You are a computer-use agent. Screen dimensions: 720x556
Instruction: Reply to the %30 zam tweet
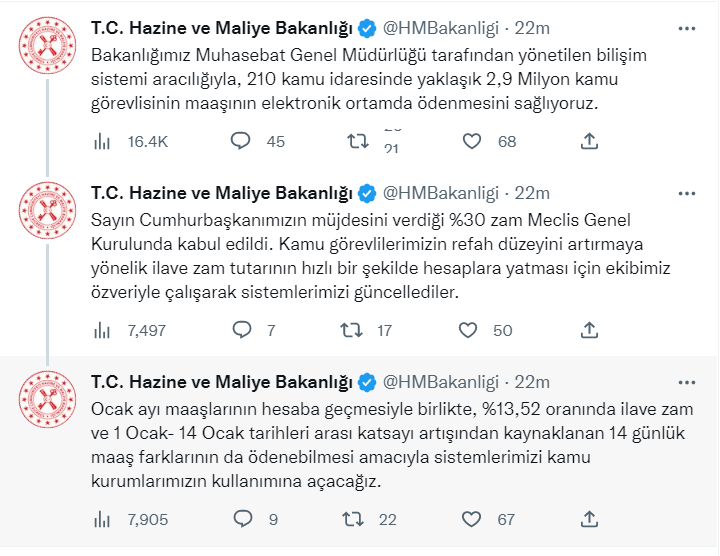(241, 330)
